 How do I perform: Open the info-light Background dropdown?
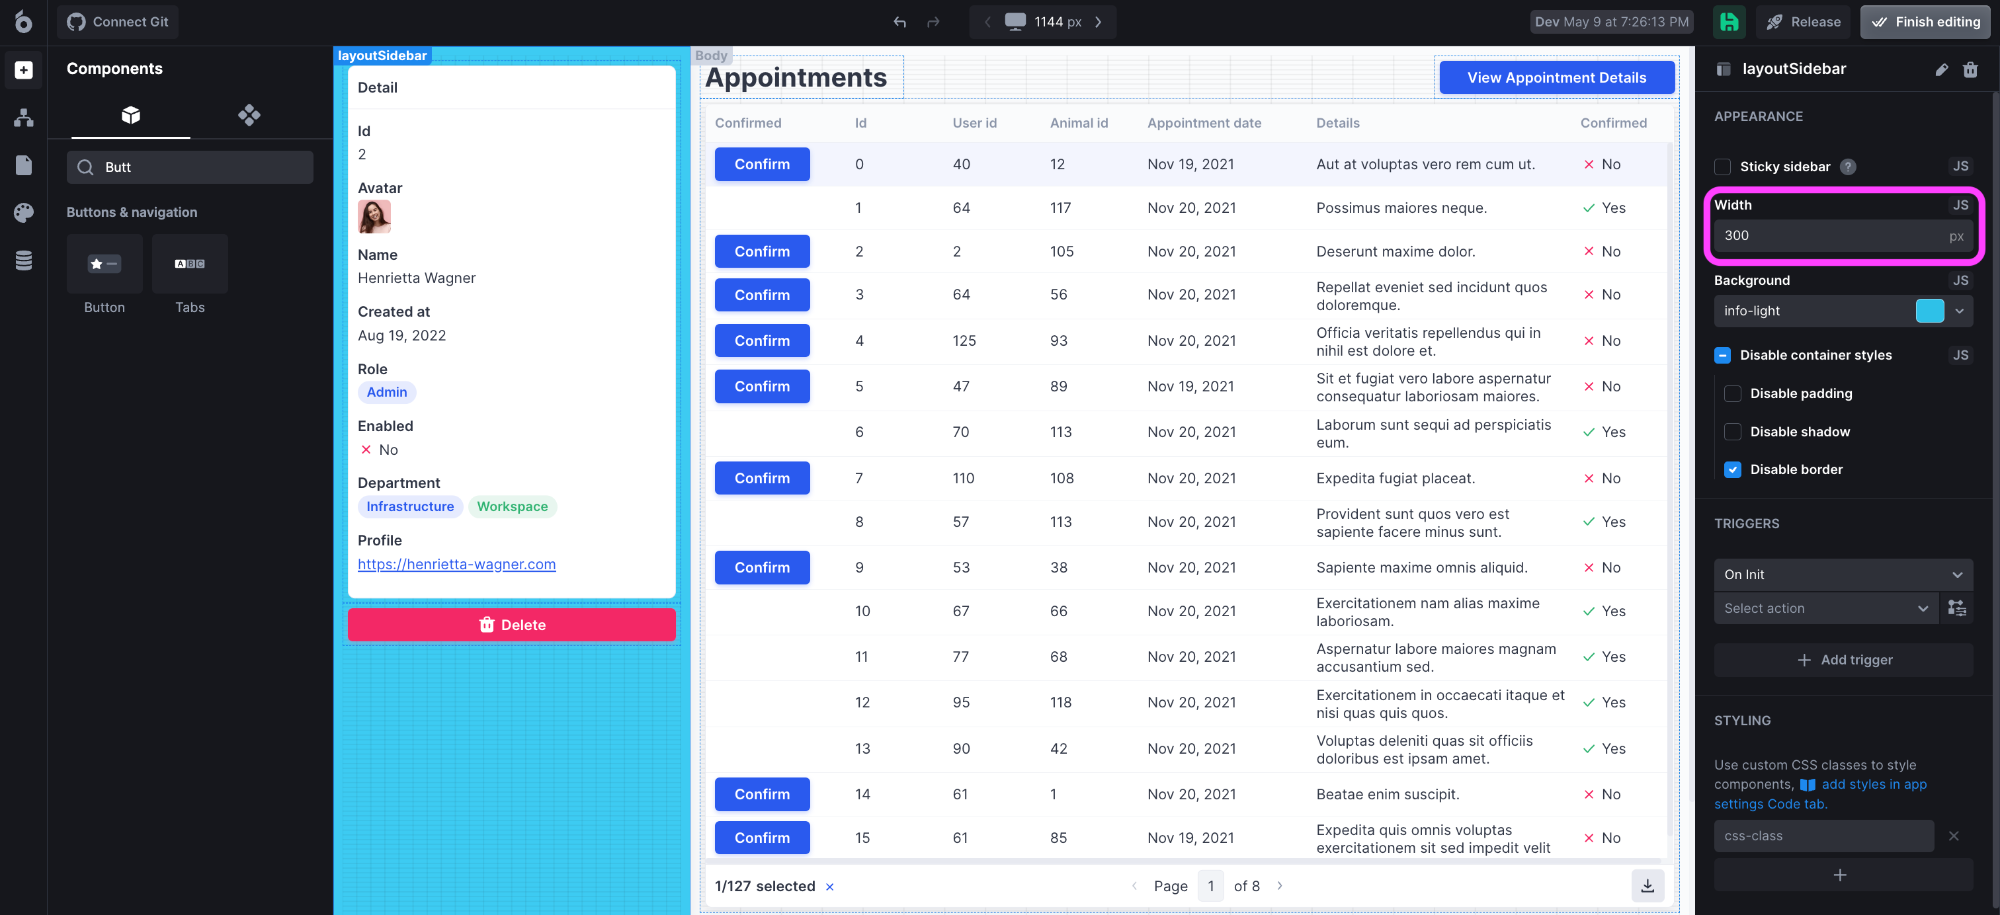[1961, 311]
